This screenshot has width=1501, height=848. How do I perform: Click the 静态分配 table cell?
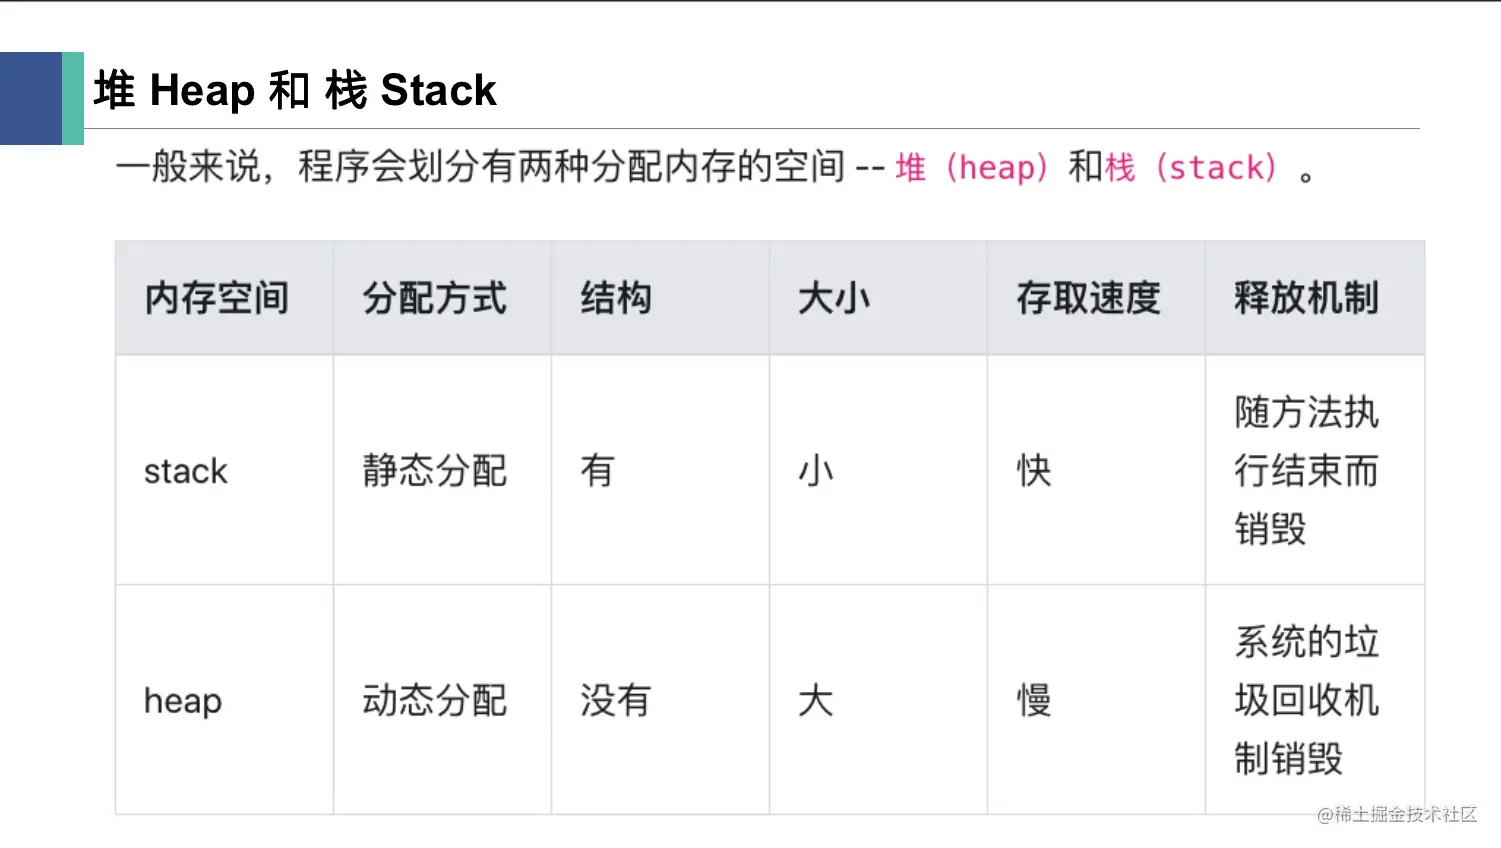(442, 470)
